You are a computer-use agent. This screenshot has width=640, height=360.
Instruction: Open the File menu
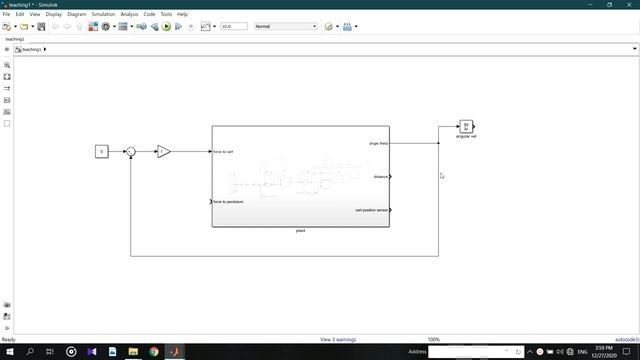pos(6,14)
